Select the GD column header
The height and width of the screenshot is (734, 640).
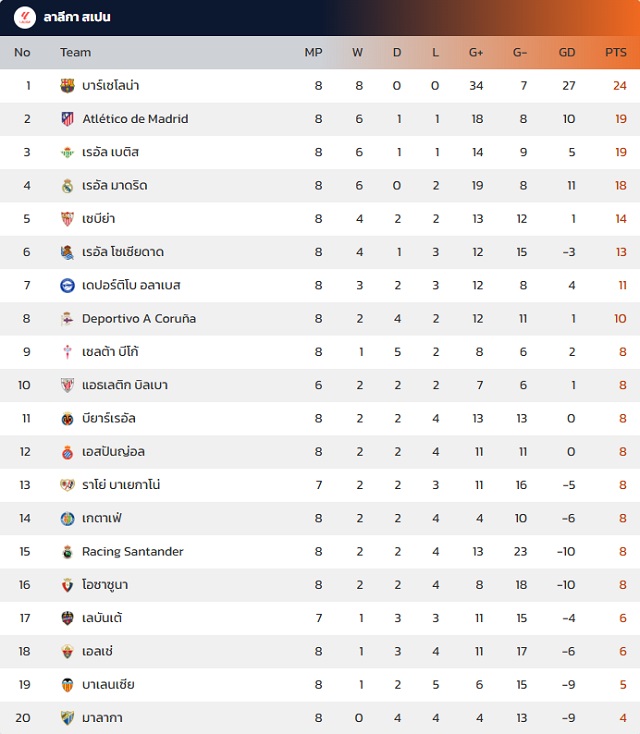566,52
